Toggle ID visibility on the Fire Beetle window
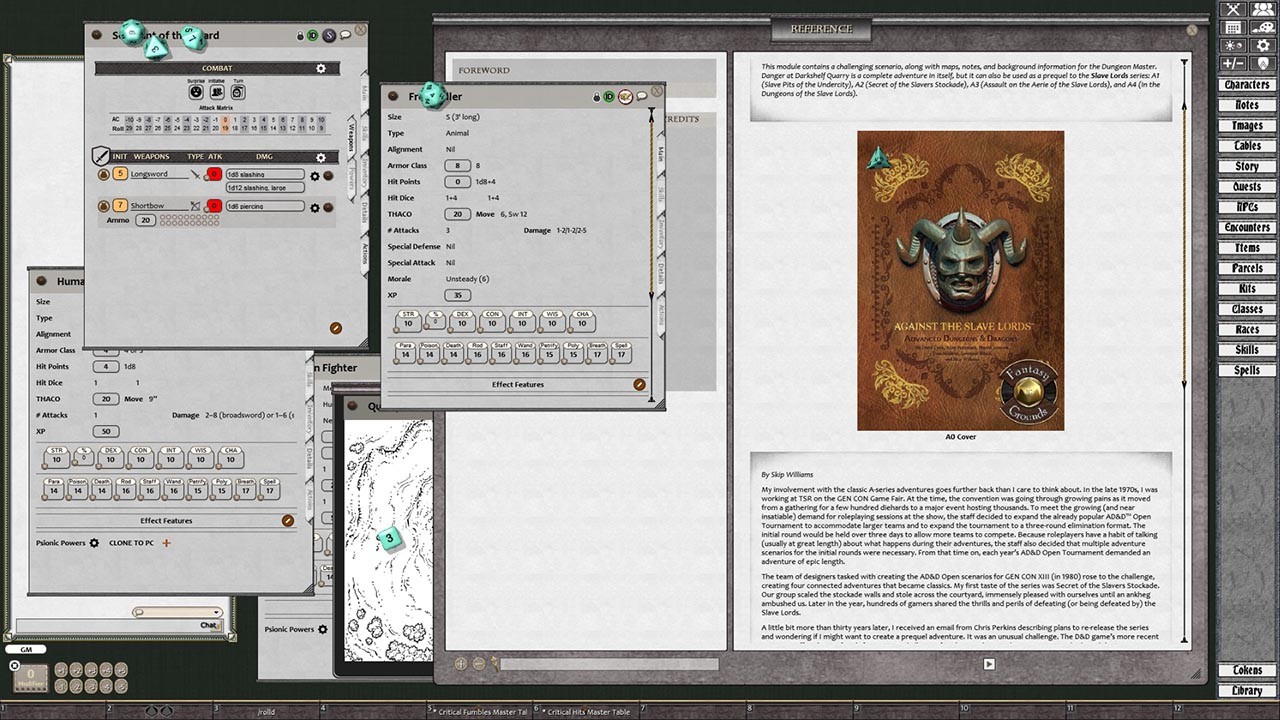1280x720 pixels. pos(609,97)
